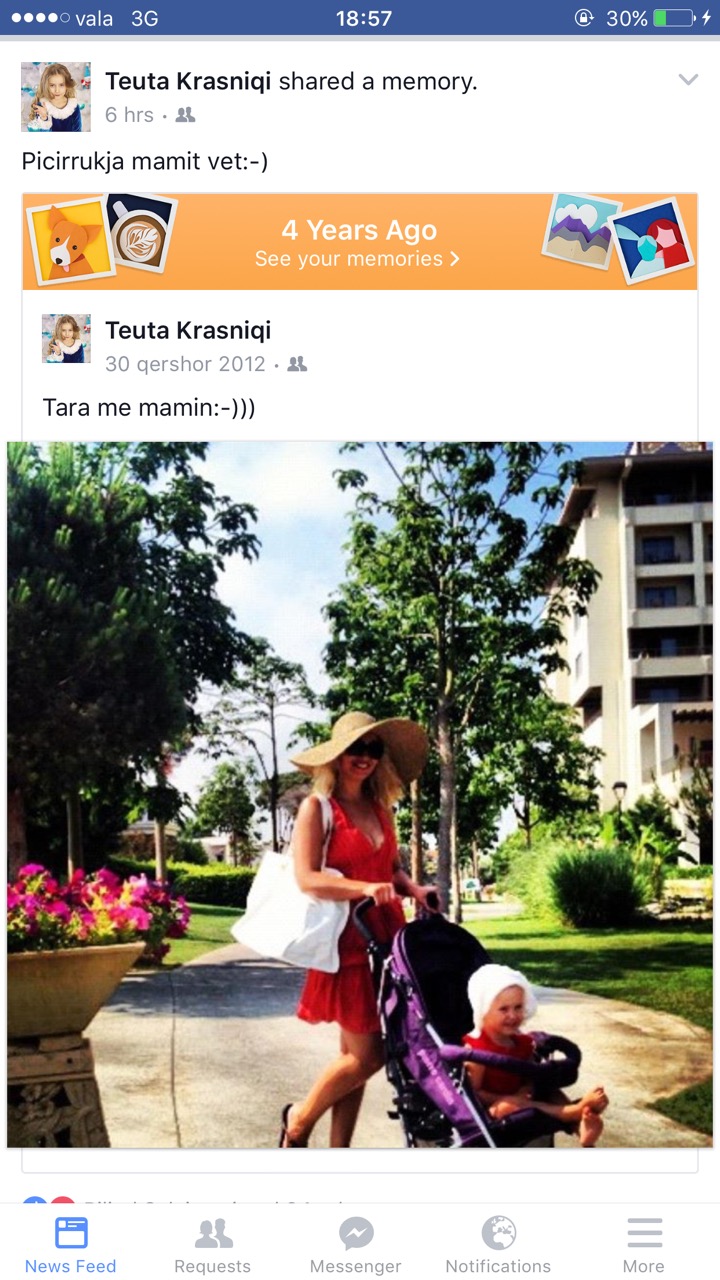Tap the latte coffee sticker icon
Image resolution: width=720 pixels, height=1280 pixels.
[139, 231]
